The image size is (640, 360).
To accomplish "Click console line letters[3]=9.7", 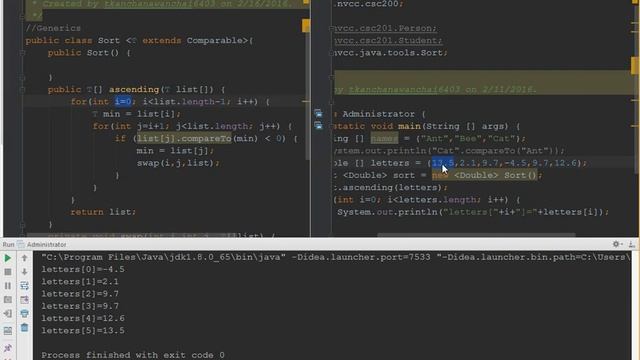I will click(80, 306).
